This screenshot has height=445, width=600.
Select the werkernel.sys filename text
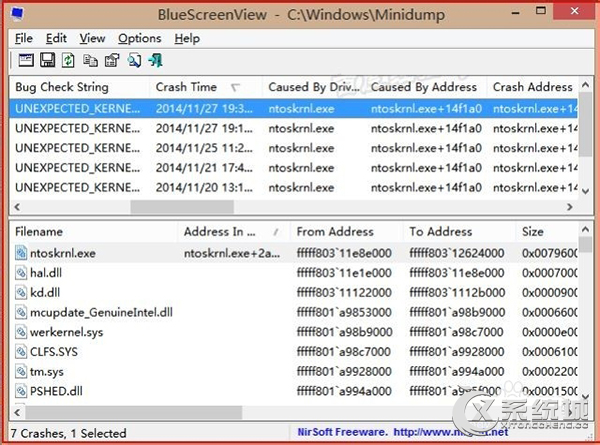[67, 332]
